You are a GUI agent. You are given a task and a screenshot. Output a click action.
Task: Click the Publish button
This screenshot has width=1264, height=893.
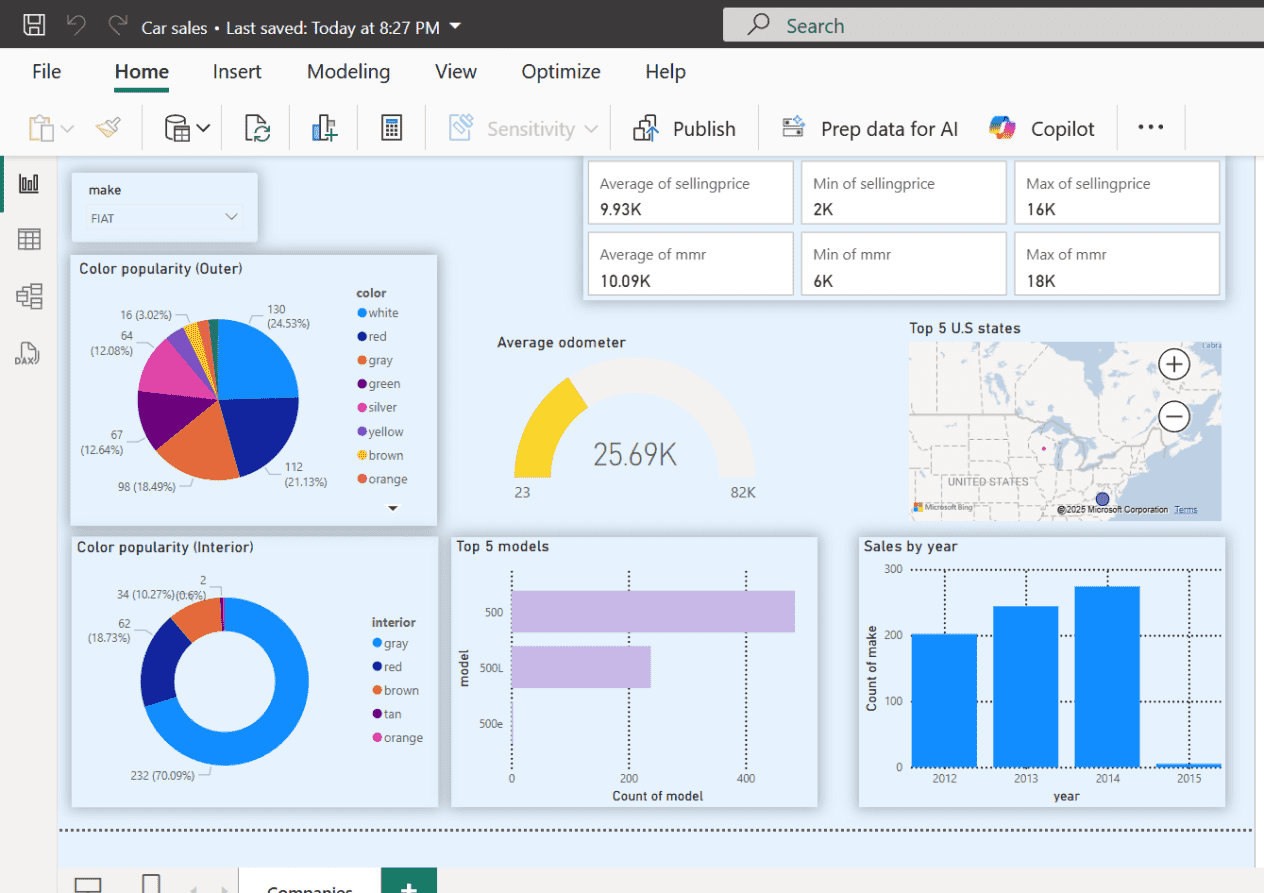(684, 128)
